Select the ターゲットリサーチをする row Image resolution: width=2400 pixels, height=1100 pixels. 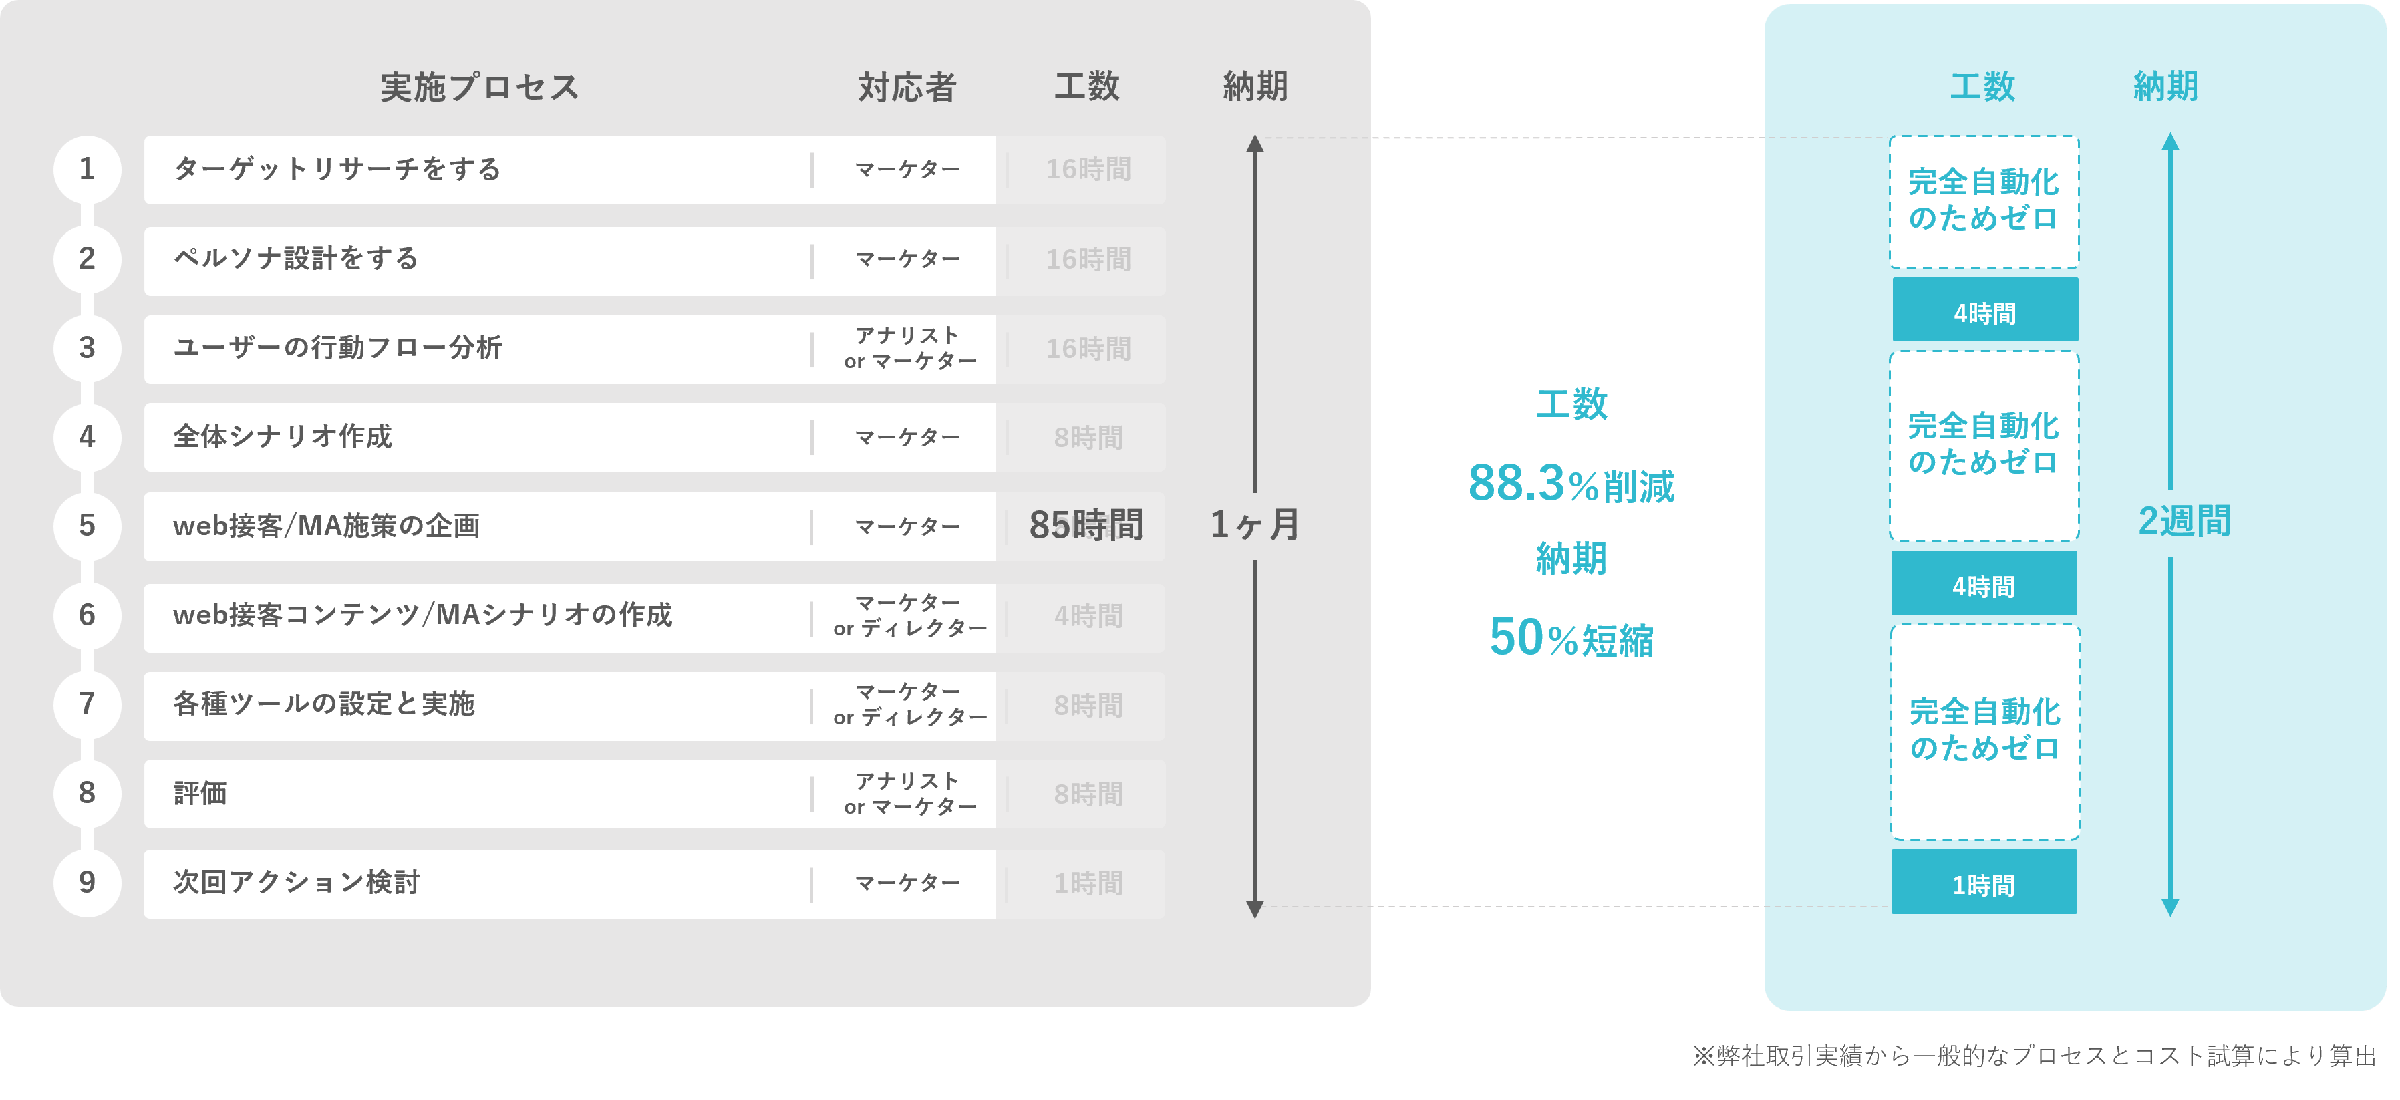tap(655, 169)
